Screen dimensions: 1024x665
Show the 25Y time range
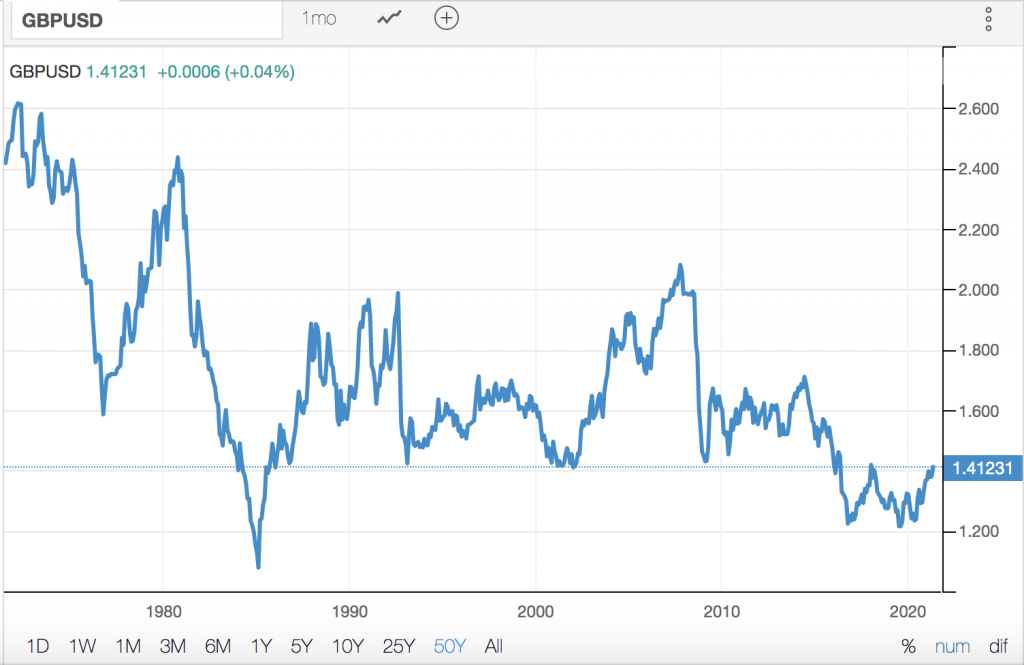(x=398, y=646)
